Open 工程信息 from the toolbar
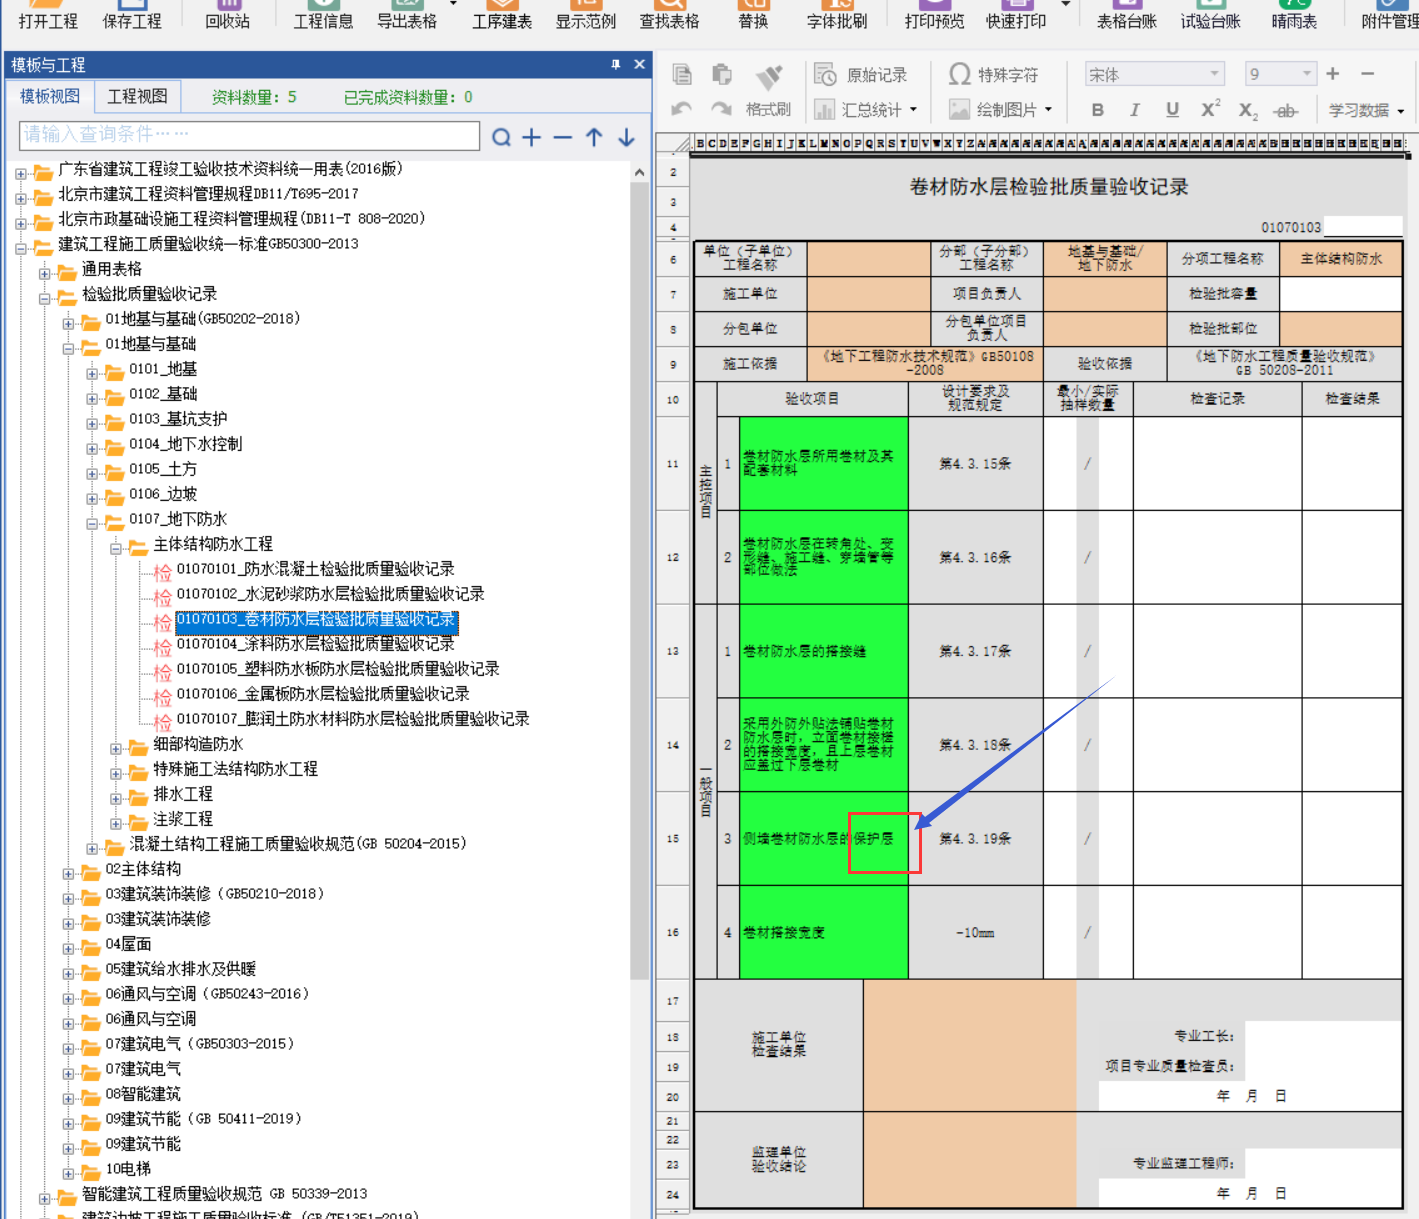The width and height of the screenshot is (1419, 1219). point(323,15)
